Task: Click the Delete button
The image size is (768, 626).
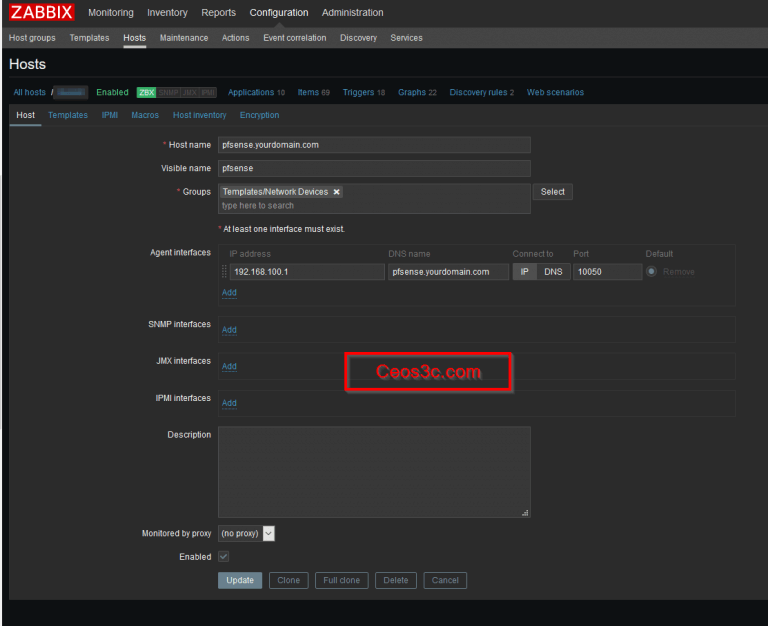Action: point(396,580)
